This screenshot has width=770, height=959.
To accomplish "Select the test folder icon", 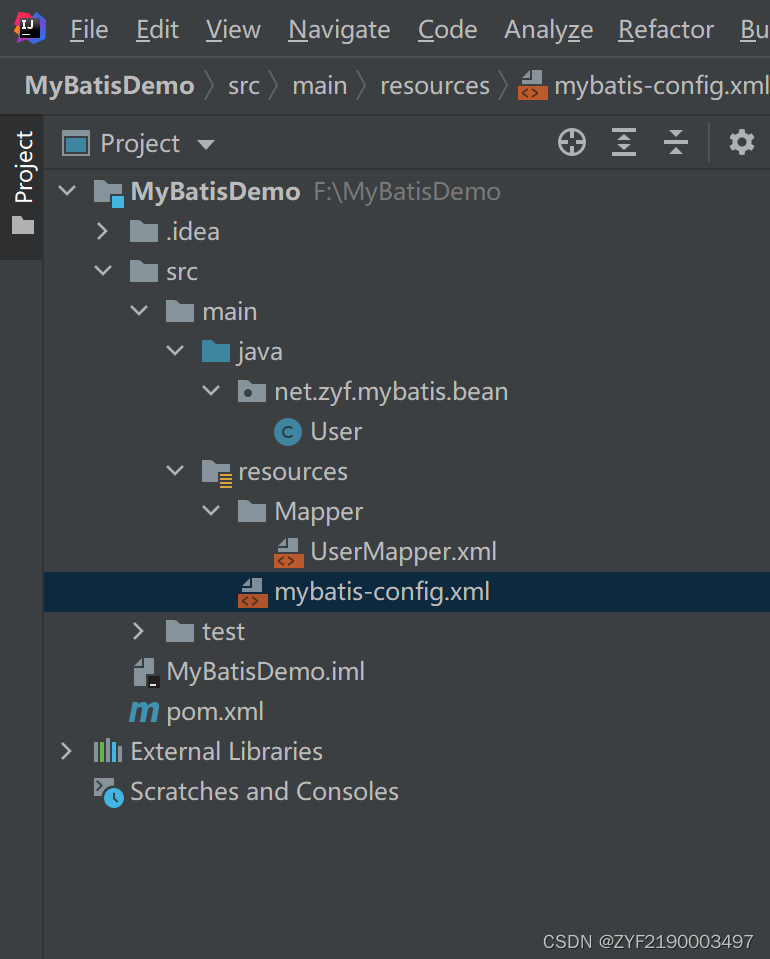I will point(180,631).
